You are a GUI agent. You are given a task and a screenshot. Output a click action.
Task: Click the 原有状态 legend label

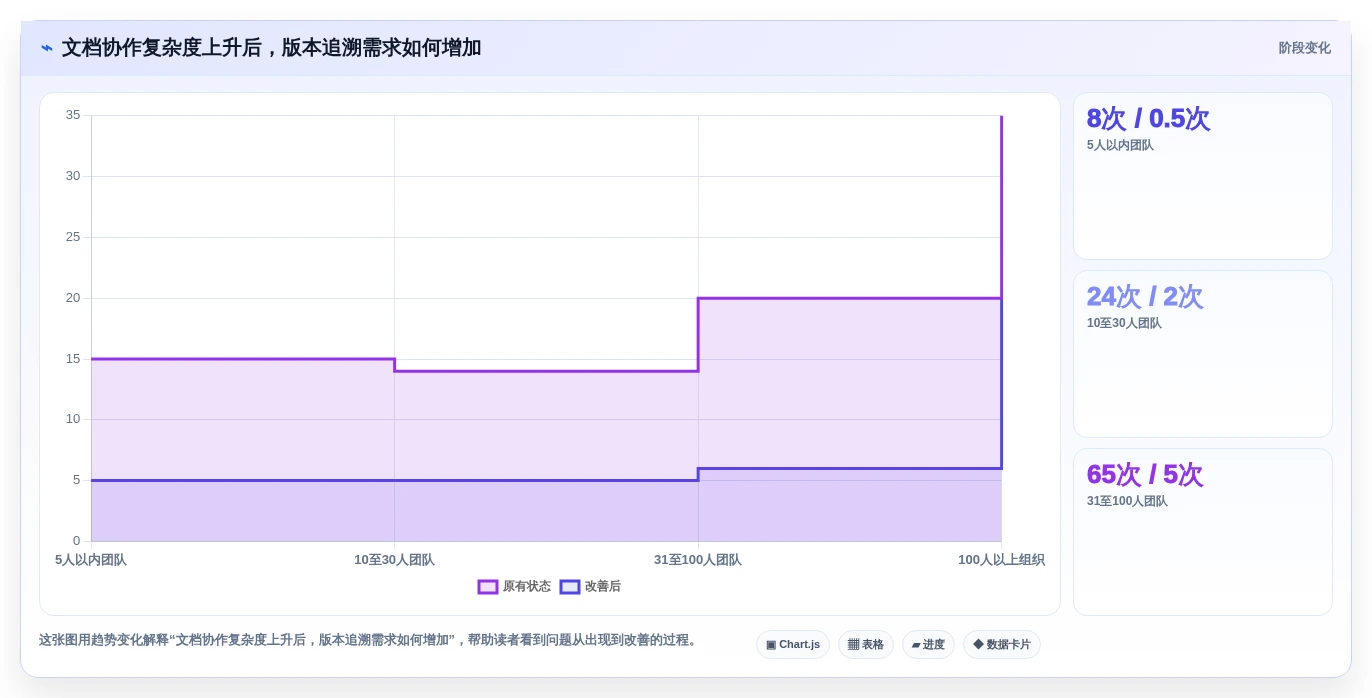click(x=527, y=587)
